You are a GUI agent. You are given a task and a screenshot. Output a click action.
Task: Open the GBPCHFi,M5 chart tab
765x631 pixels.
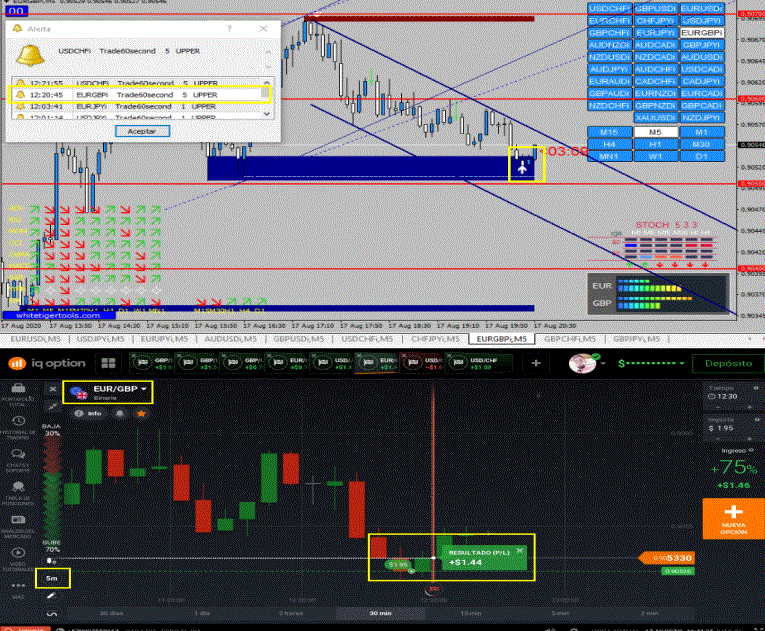[569, 339]
